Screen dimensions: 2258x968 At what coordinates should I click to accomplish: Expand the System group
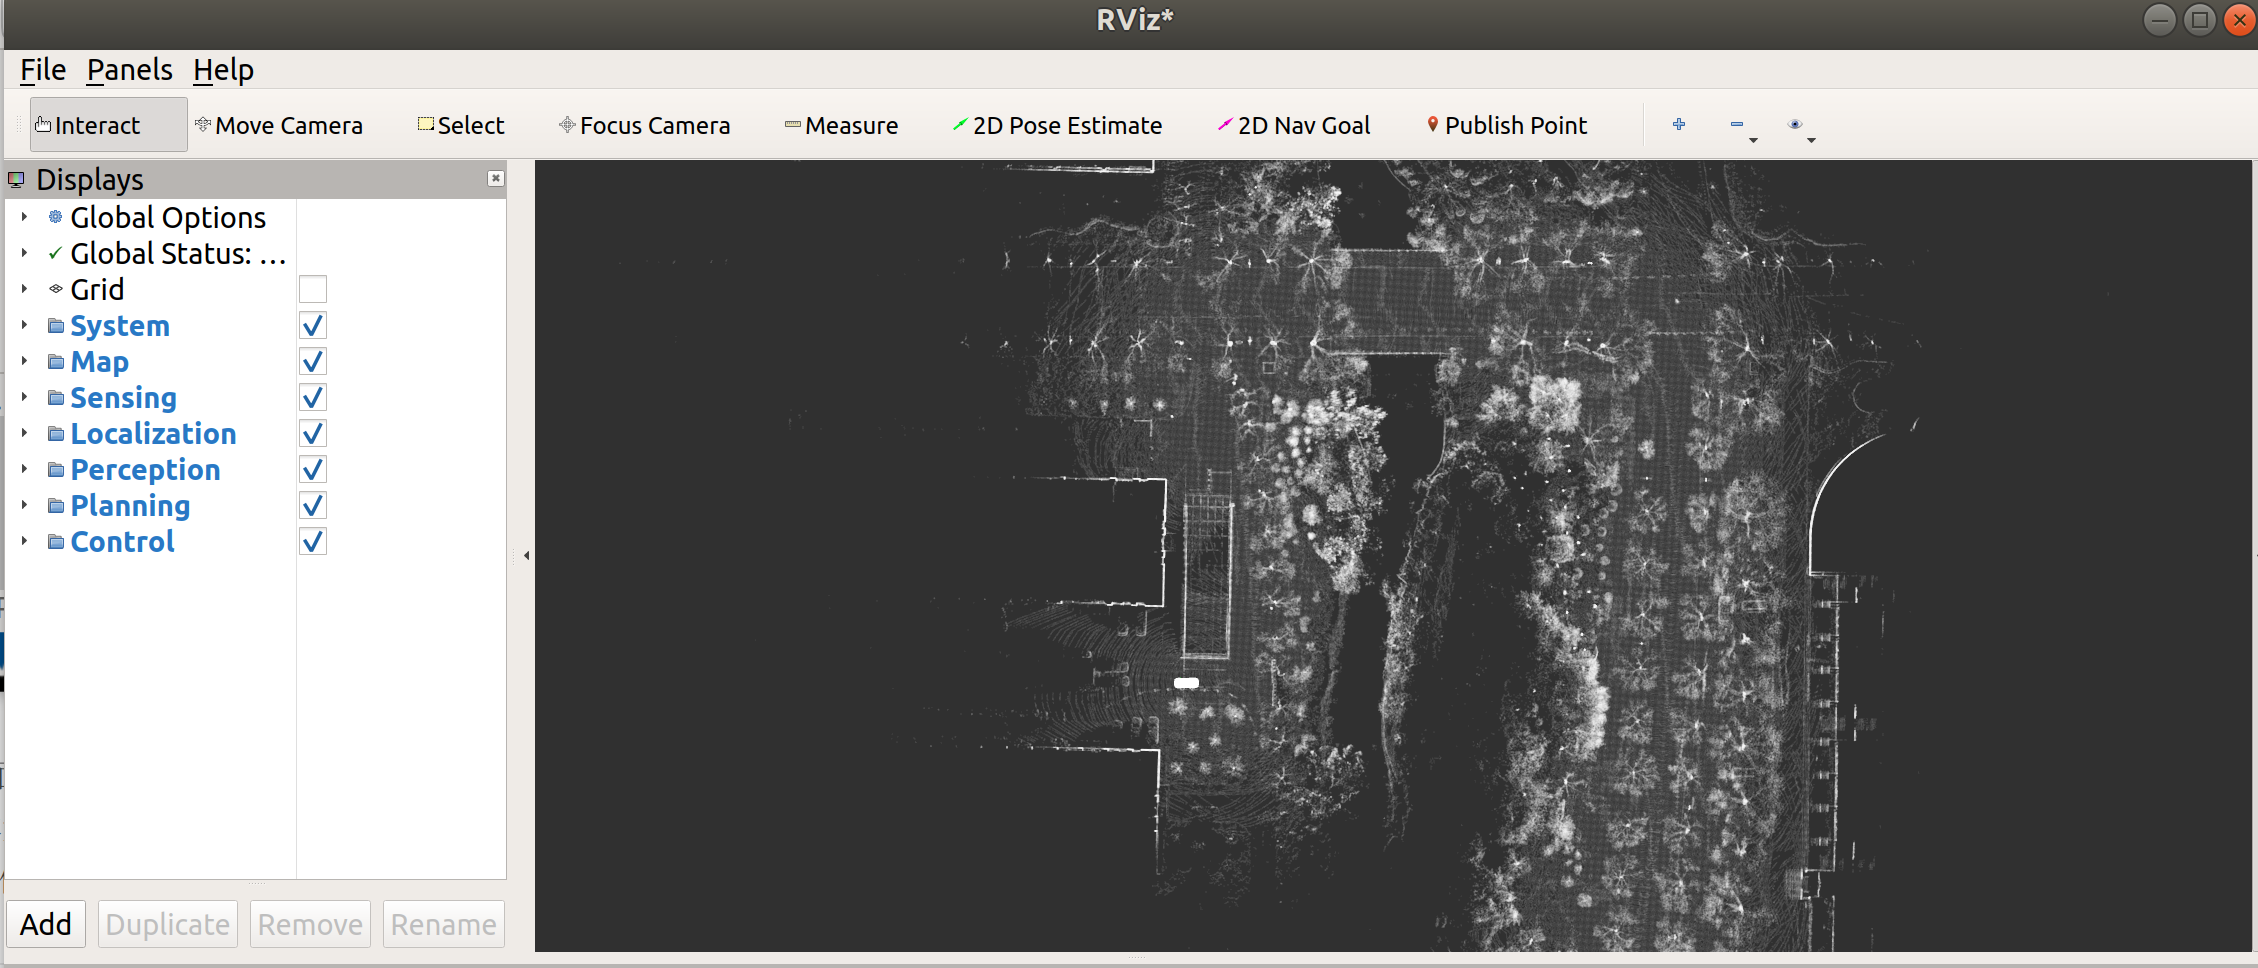pyautogui.click(x=24, y=325)
